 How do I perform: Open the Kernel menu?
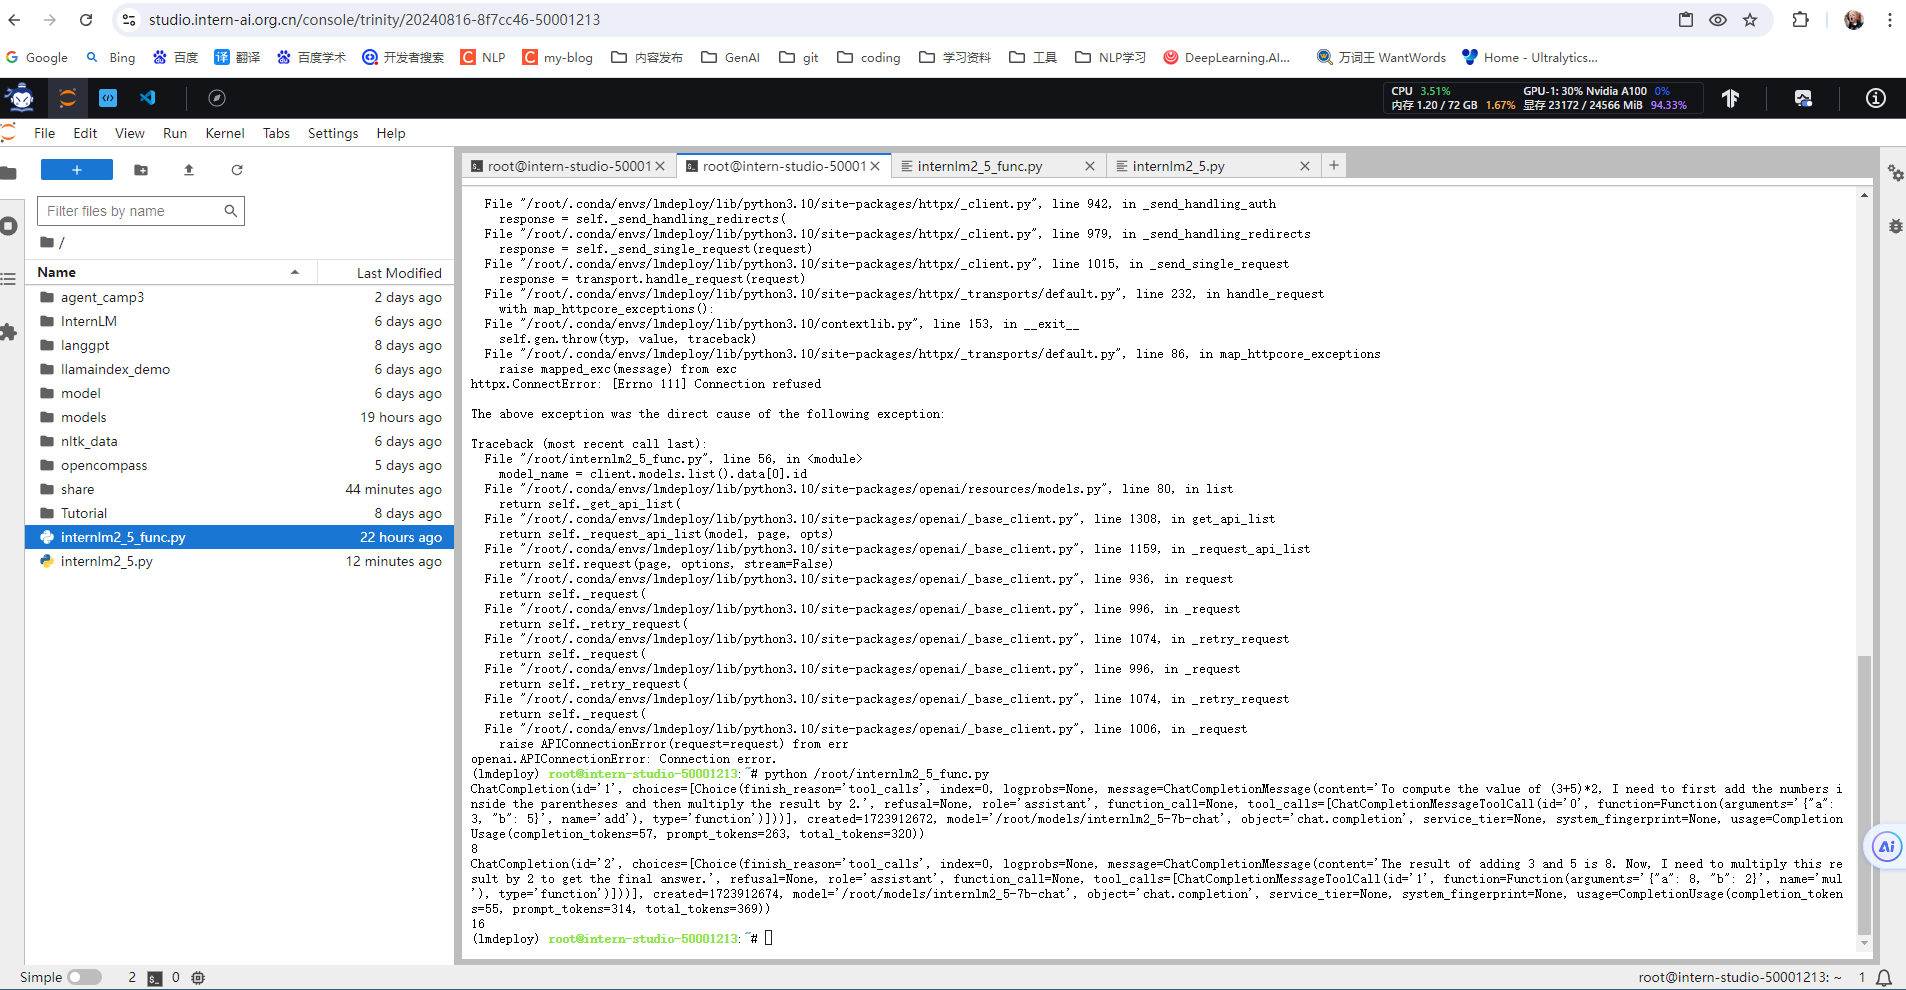(225, 133)
